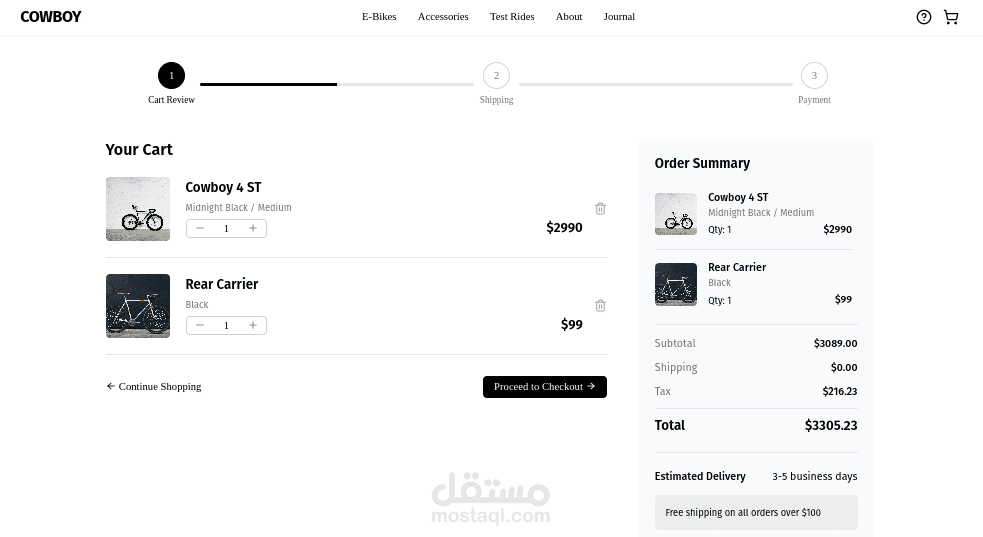The width and height of the screenshot is (983, 537).
Task: Click the checkout progress bar
Action: point(337,84)
